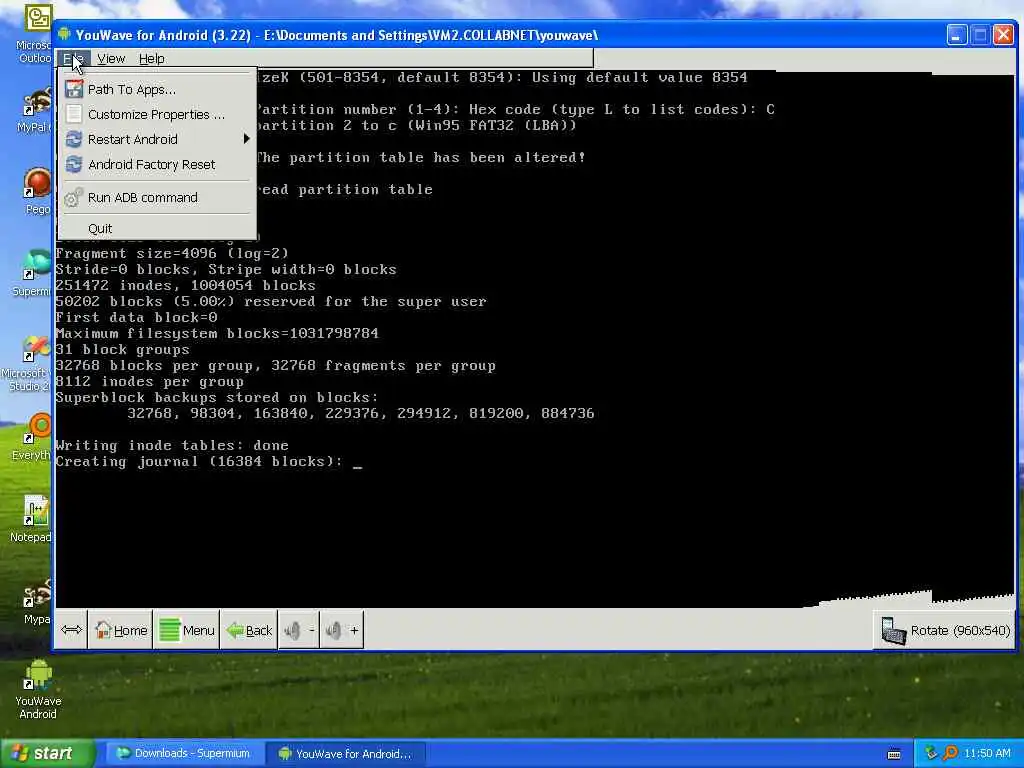The width and height of the screenshot is (1024, 768).
Task: Click the Android Back button
Action: coord(249,630)
